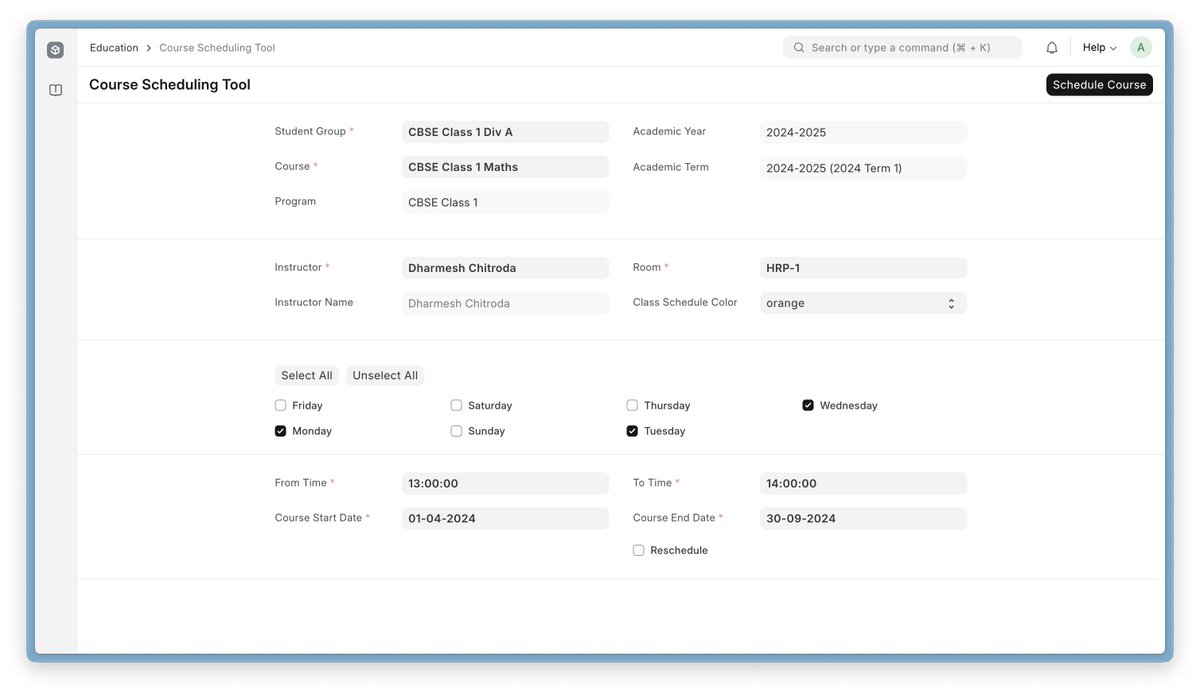This screenshot has width=1200, height=695.
Task: Open the app home cube icon
Action: tap(55, 50)
